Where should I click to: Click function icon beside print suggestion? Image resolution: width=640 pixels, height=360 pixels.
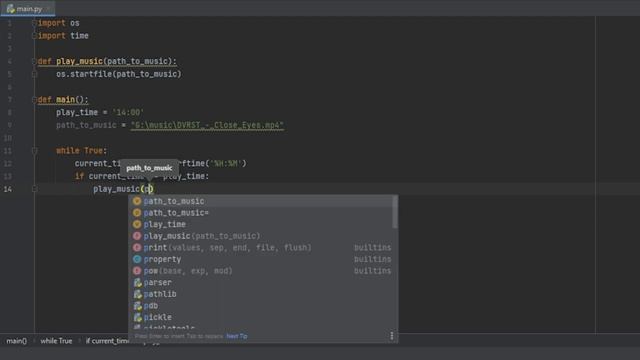[137, 247]
